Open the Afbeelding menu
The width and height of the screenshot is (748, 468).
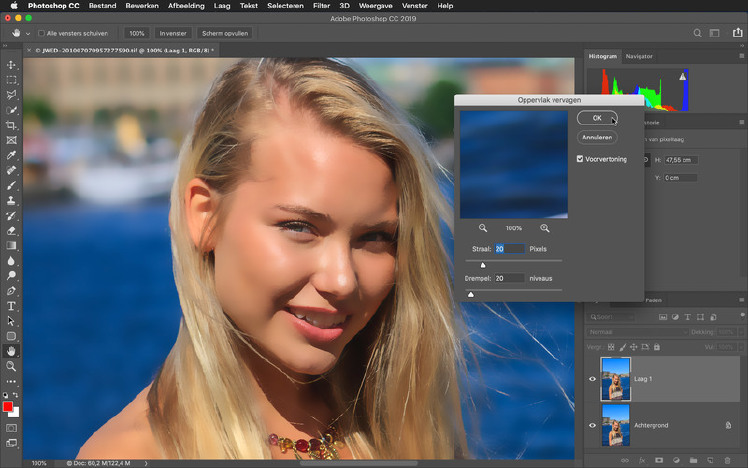tap(186, 6)
